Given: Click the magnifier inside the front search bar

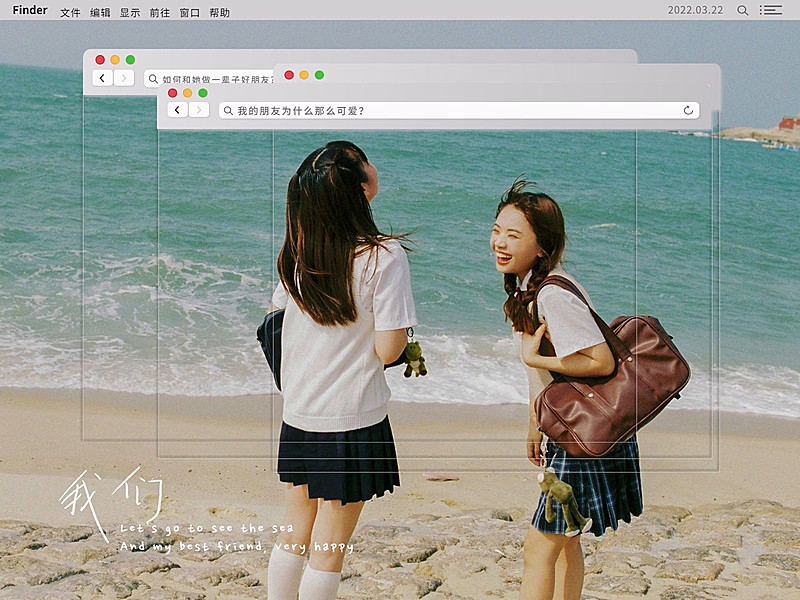Looking at the screenshot, I should (226, 109).
